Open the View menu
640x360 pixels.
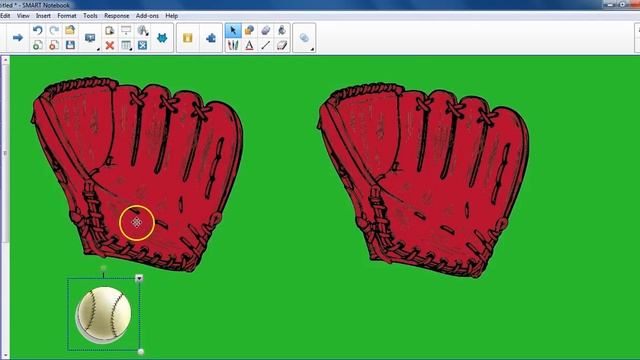point(23,16)
